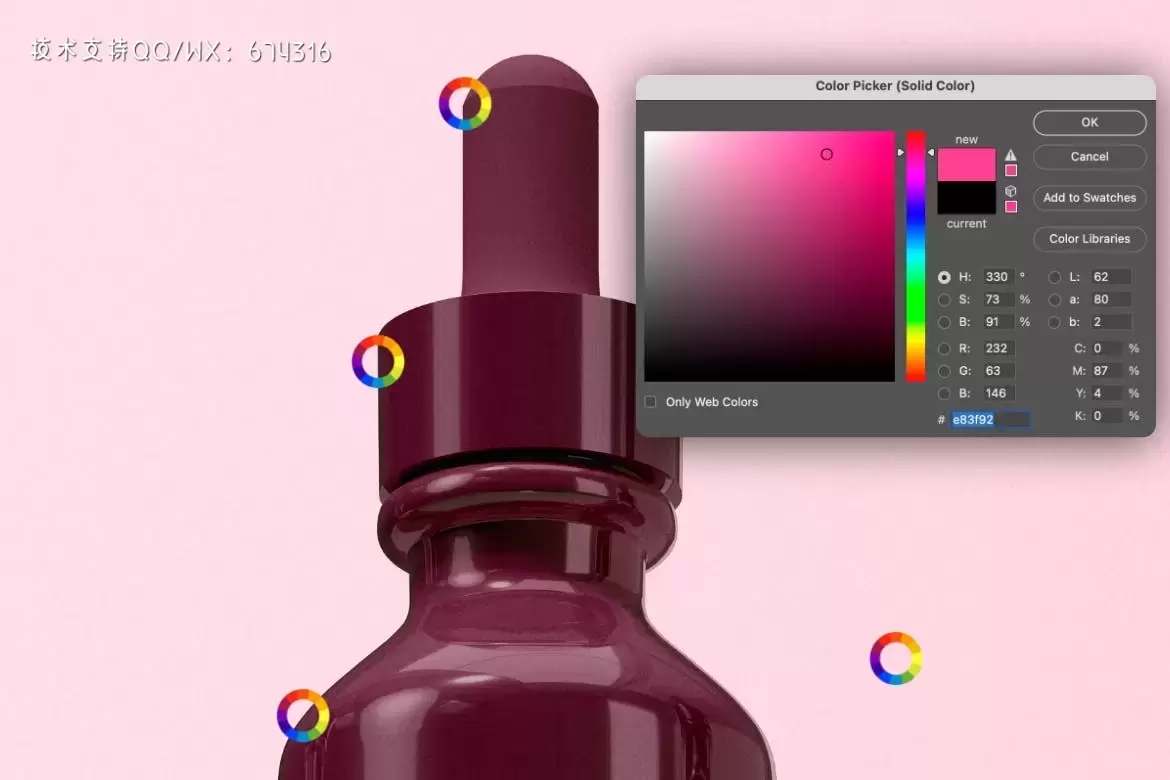Select the R red channel radio button
1170x780 pixels.
tap(944, 349)
